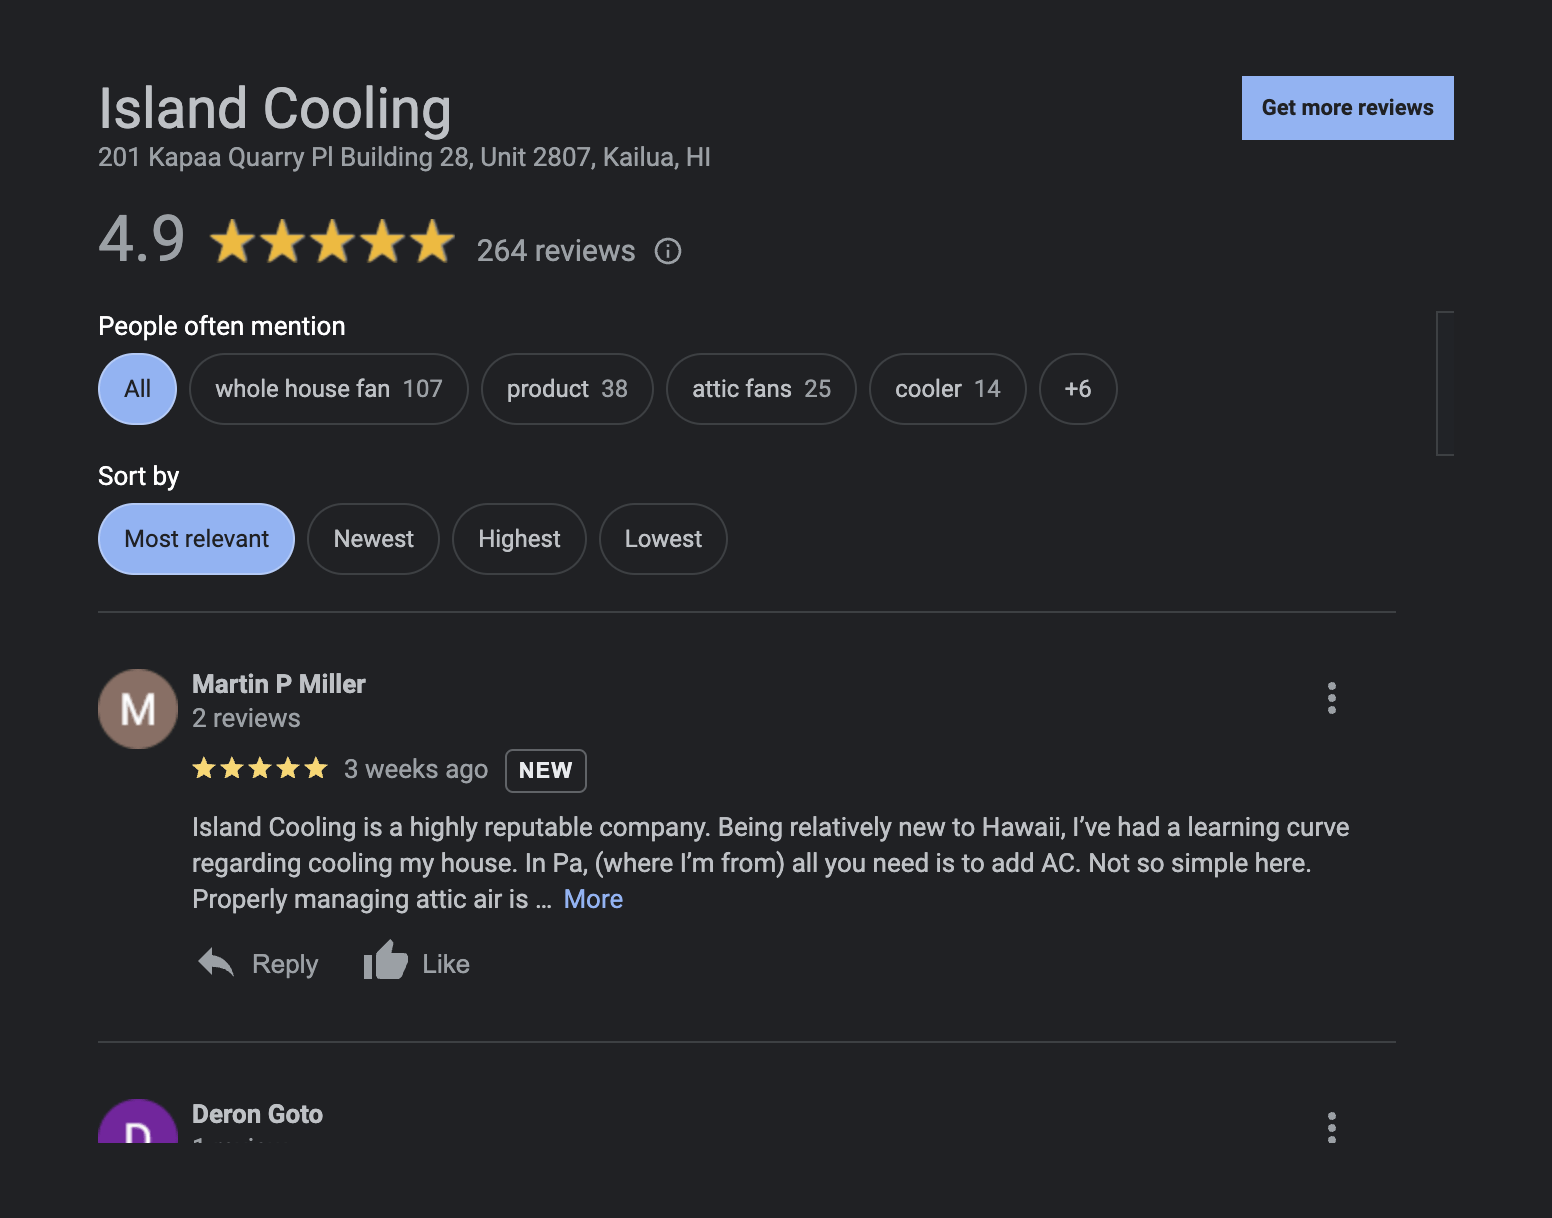Filter reviews mentioning cooler
This screenshot has height=1218, width=1552.
947,389
